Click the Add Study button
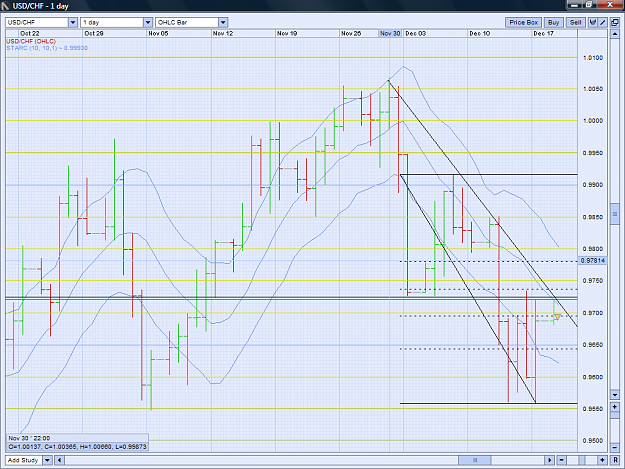The height and width of the screenshot is (469, 625). (23, 460)
